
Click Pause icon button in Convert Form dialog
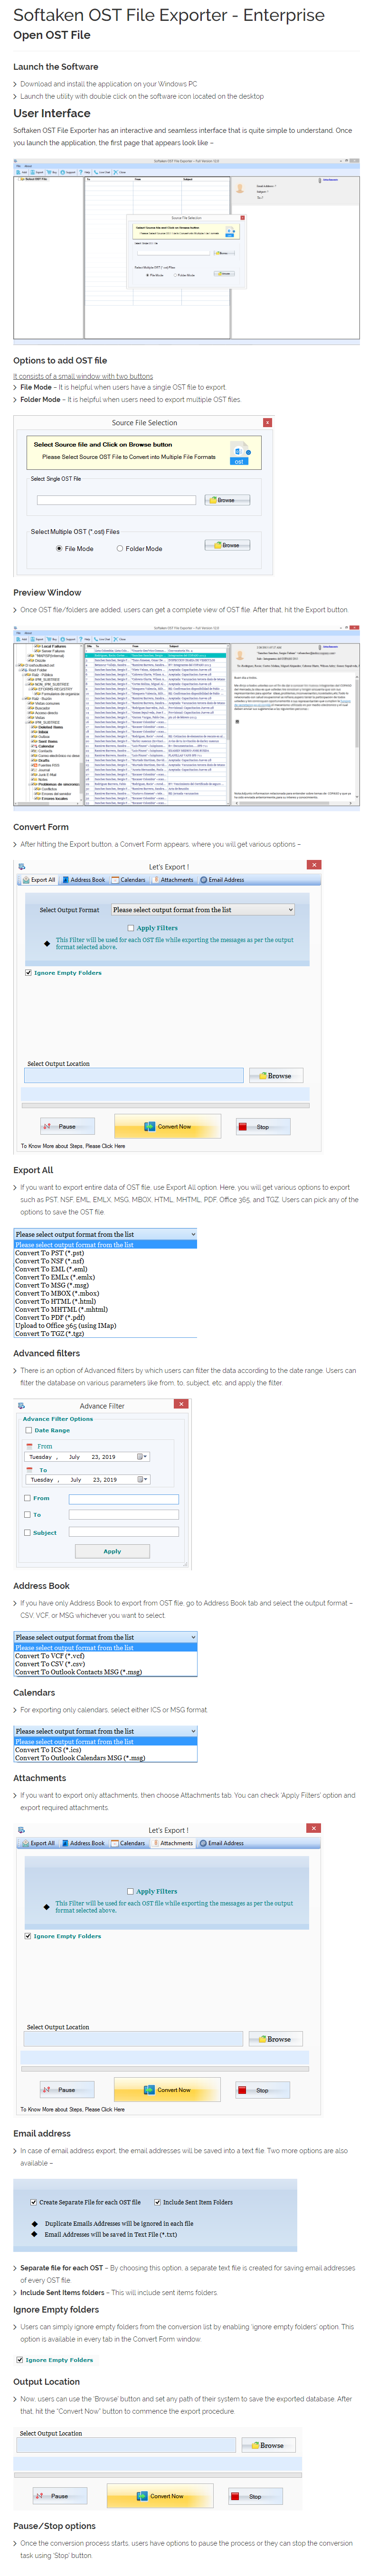click(68, 1126)
